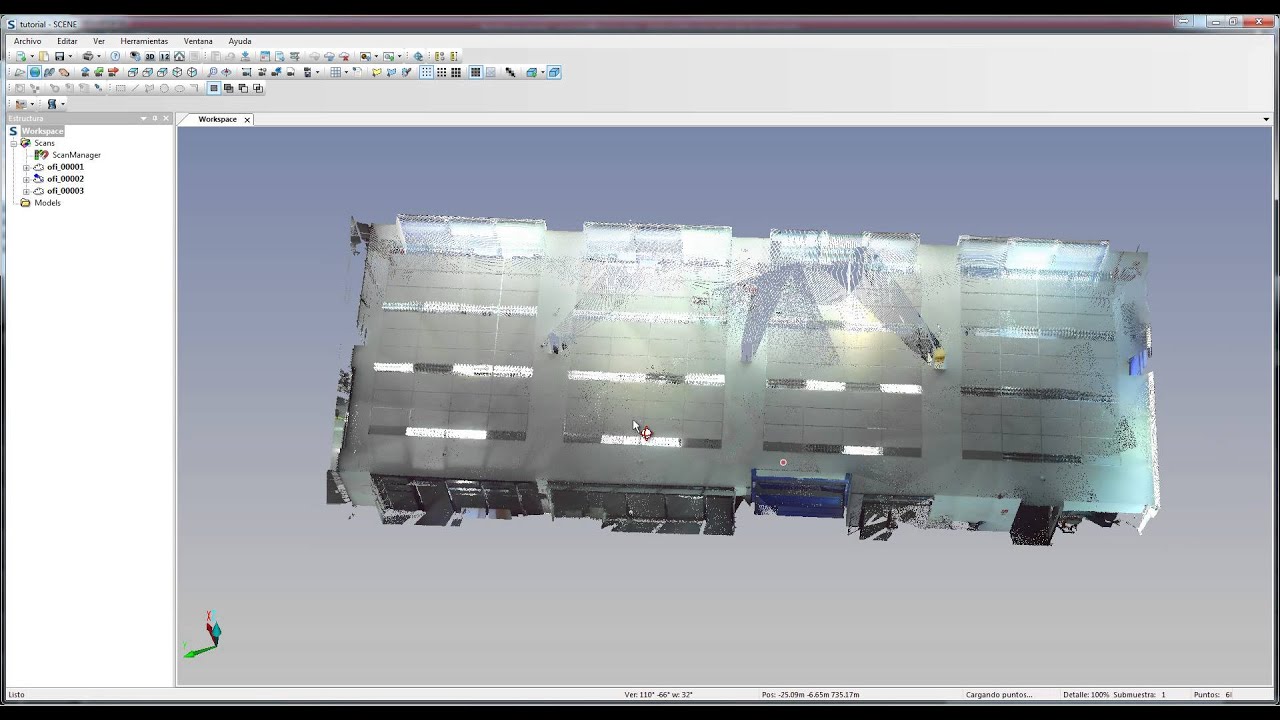Click the red target center-rotation icon
The width and height of the screenshot is (1280, 720).
(226, 72)
